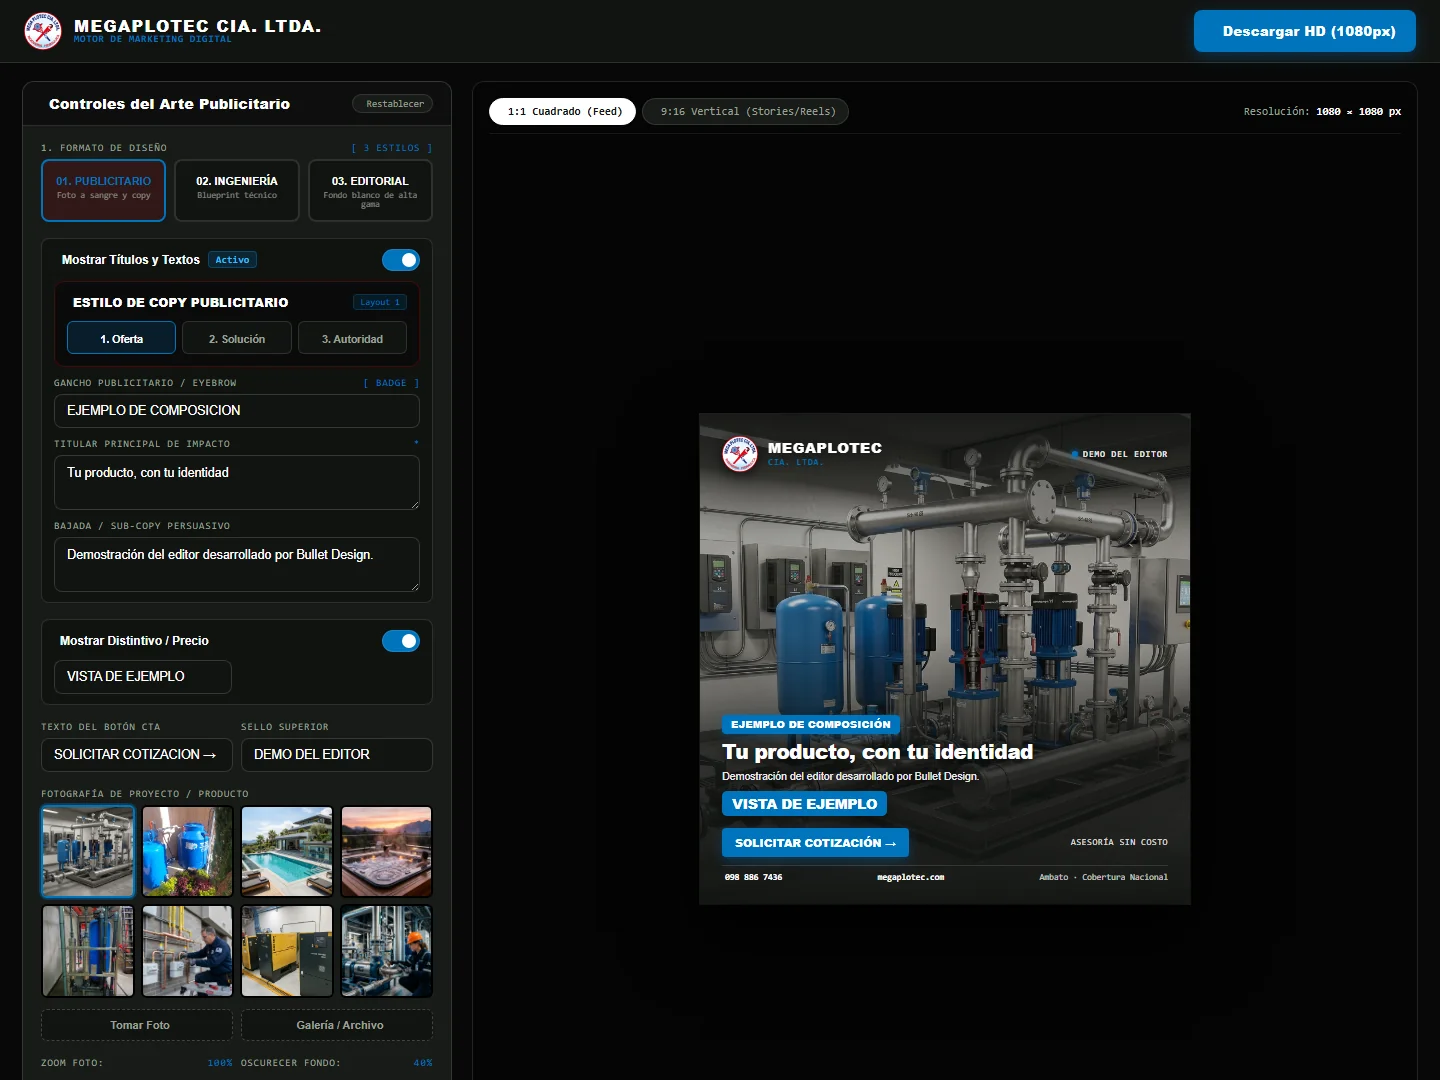Toggle Mostrar Títulos y Textos switch

[401, 260]
